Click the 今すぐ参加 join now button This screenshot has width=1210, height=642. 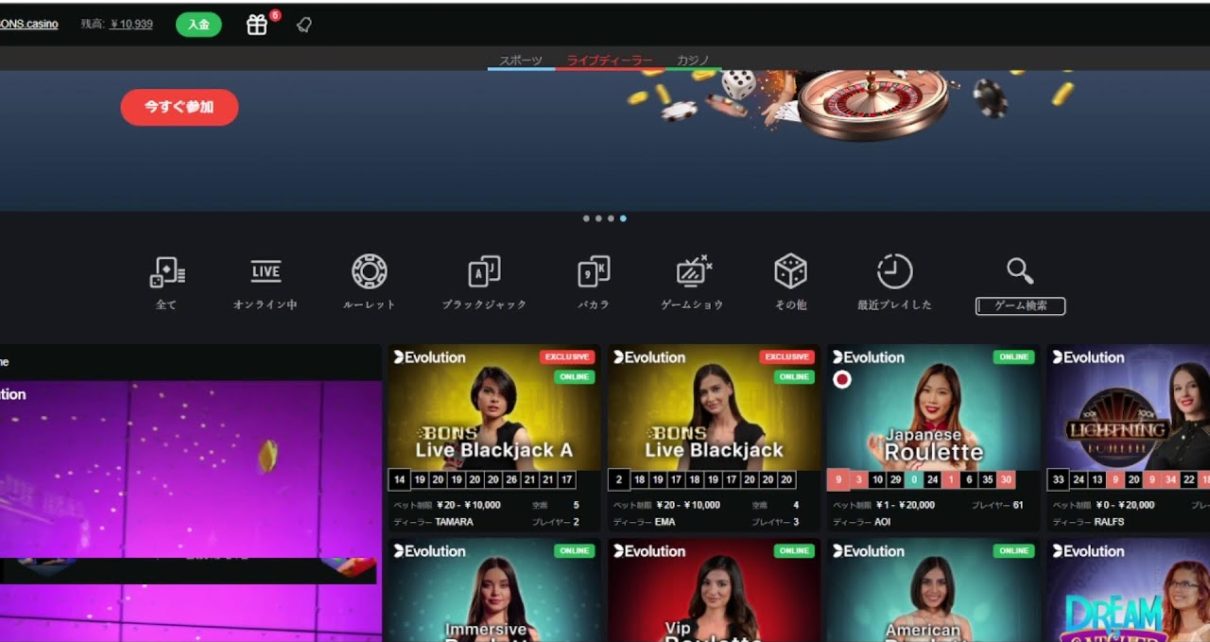click(x=179, y=107)
